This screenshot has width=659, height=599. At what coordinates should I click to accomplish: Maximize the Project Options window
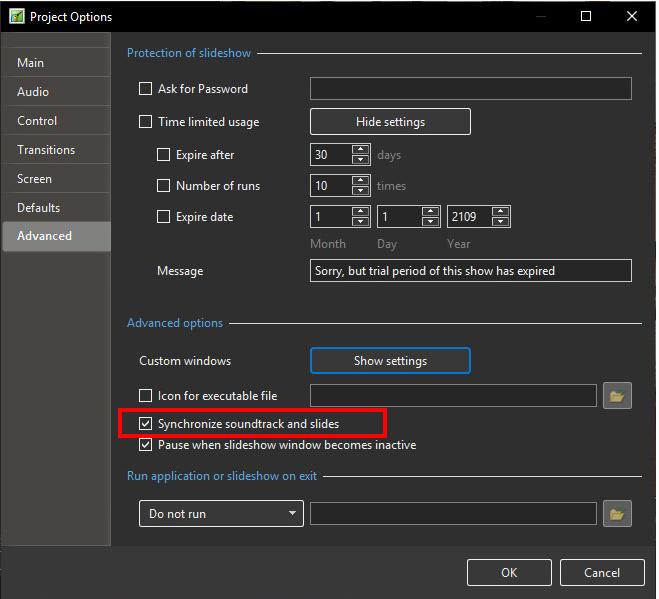[x=585, y=16]
